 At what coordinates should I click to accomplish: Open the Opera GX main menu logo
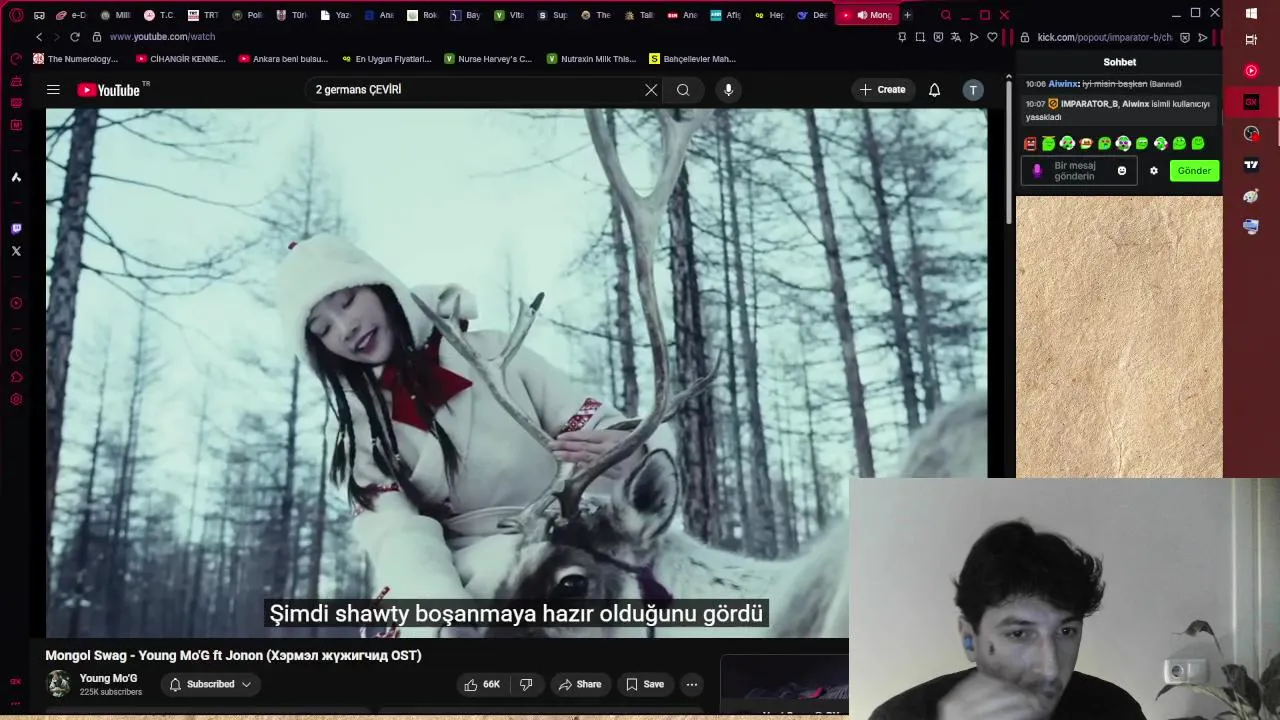point(16,15)
